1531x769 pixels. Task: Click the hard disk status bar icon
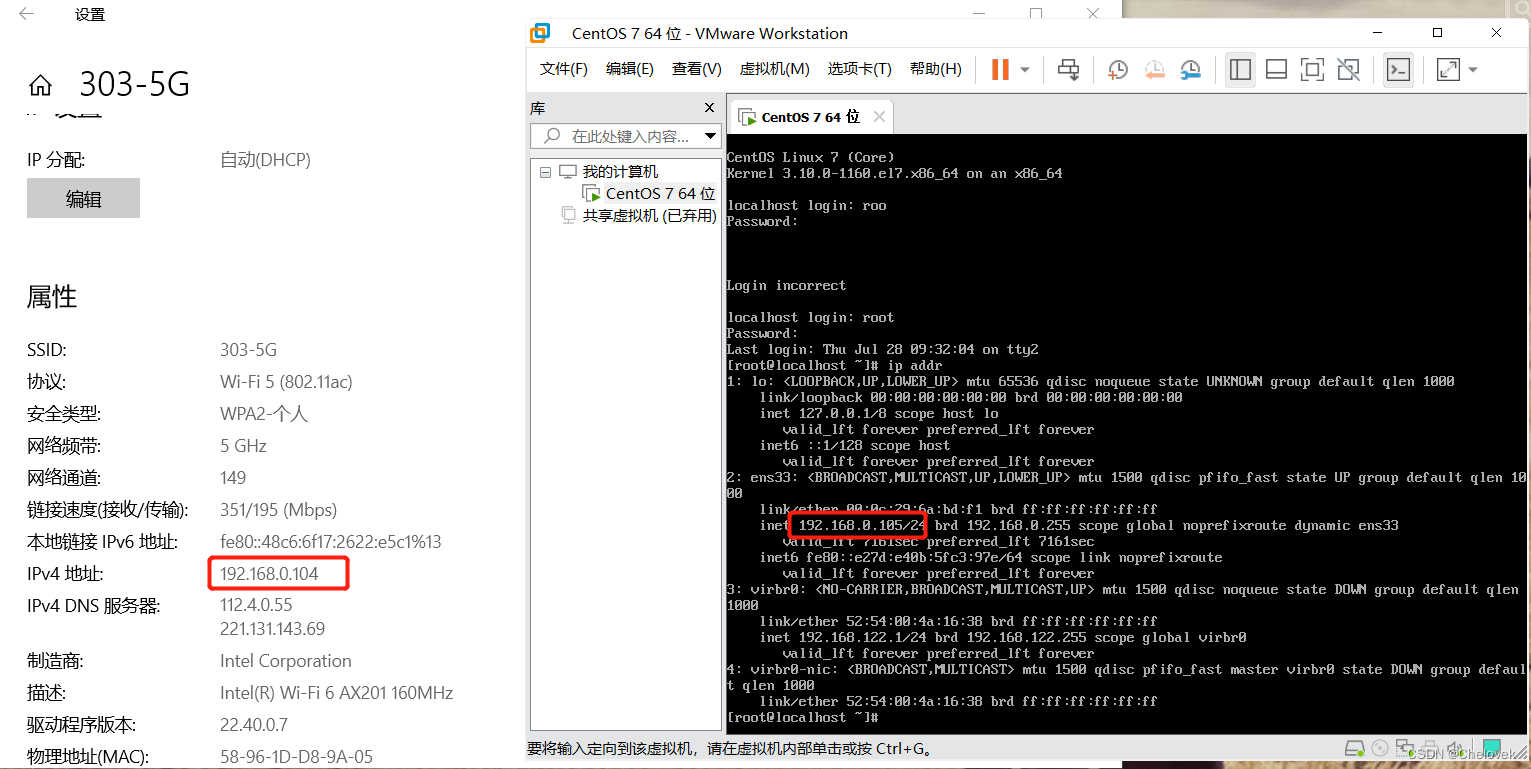[x=1355, y=748]
